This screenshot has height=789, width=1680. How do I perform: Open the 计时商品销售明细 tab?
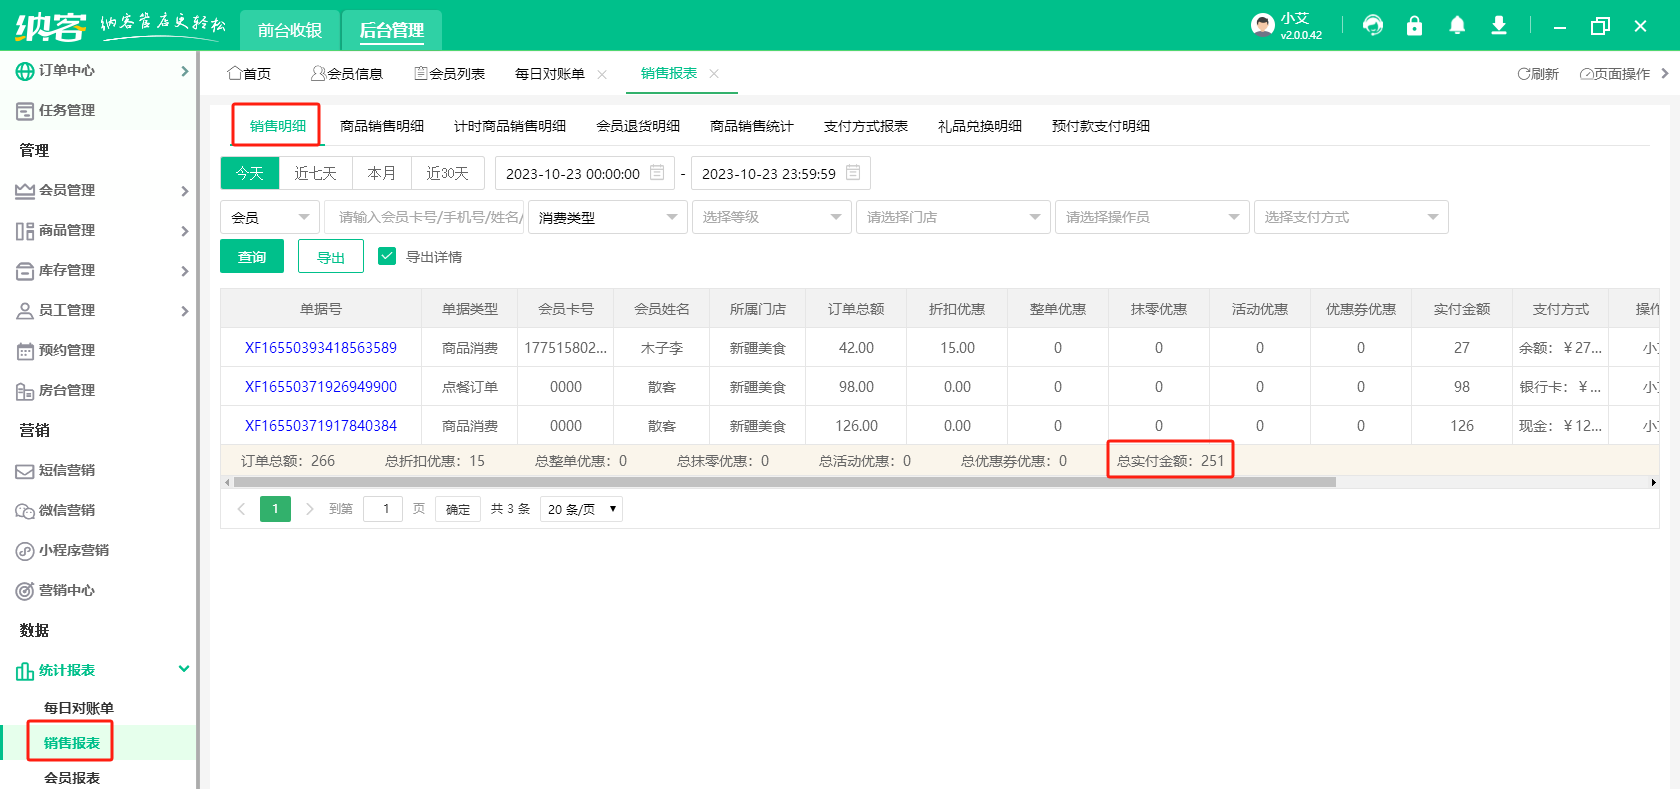tap(510, 126)
